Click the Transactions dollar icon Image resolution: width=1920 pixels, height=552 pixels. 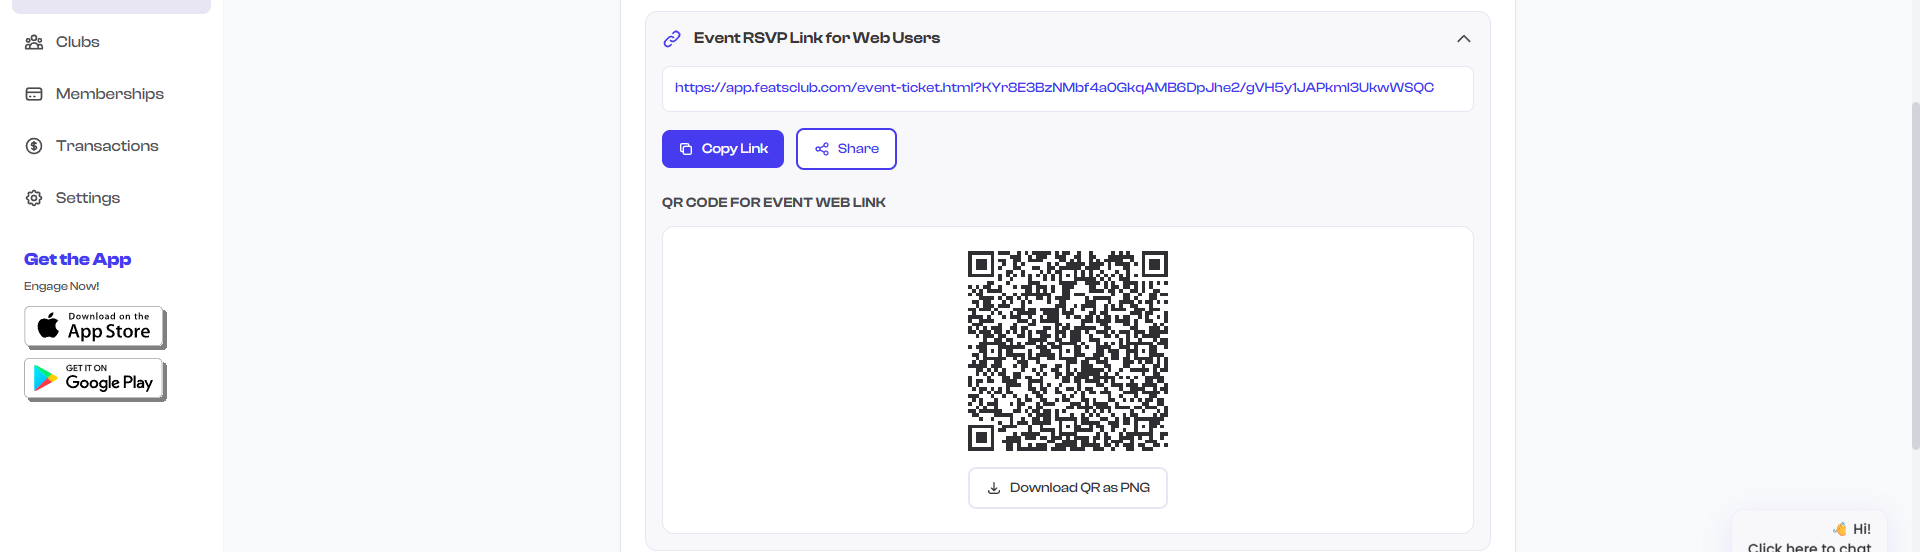click(34, 146)
